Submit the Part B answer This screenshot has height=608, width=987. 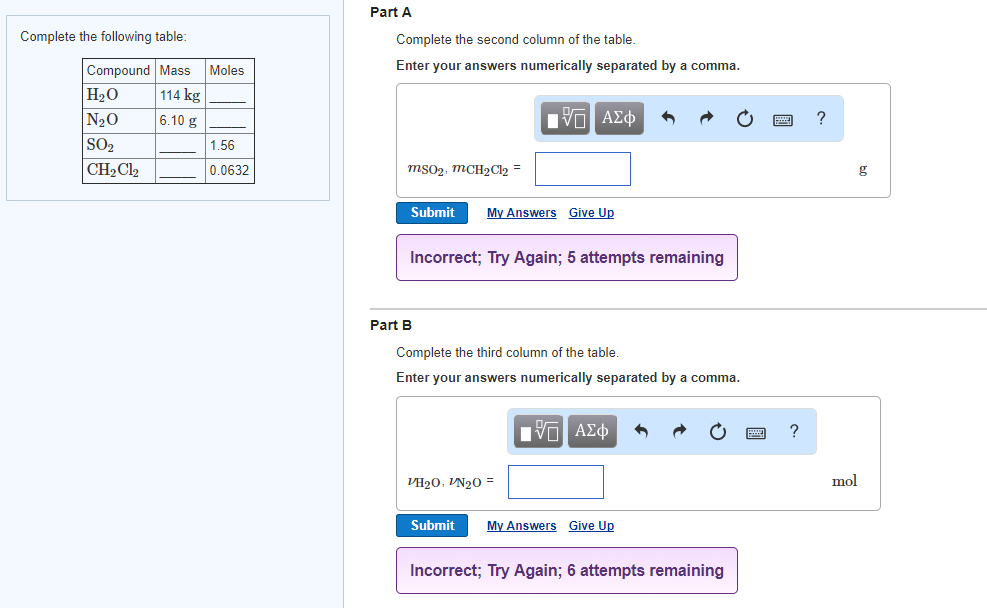click(x=432, y=526)
